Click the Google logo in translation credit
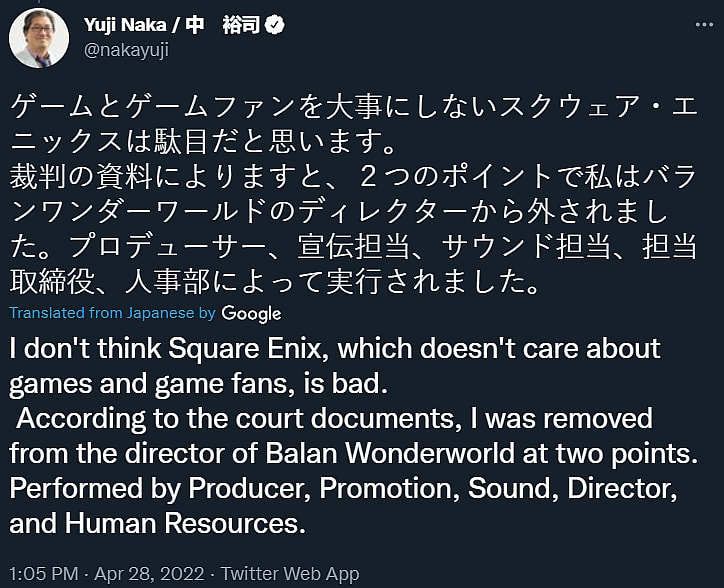This screenshot has width=724, height=588. point(251,313)
